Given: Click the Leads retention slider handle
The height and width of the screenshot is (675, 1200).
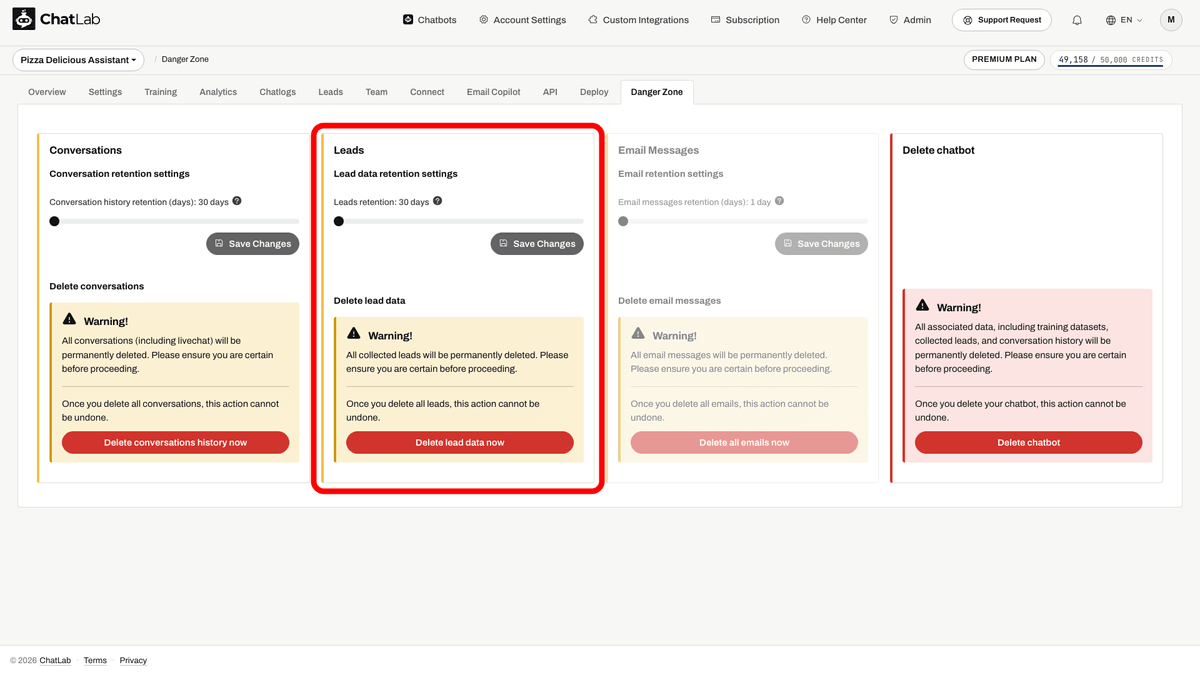Looking at the screenshot, I should point(339,221).
